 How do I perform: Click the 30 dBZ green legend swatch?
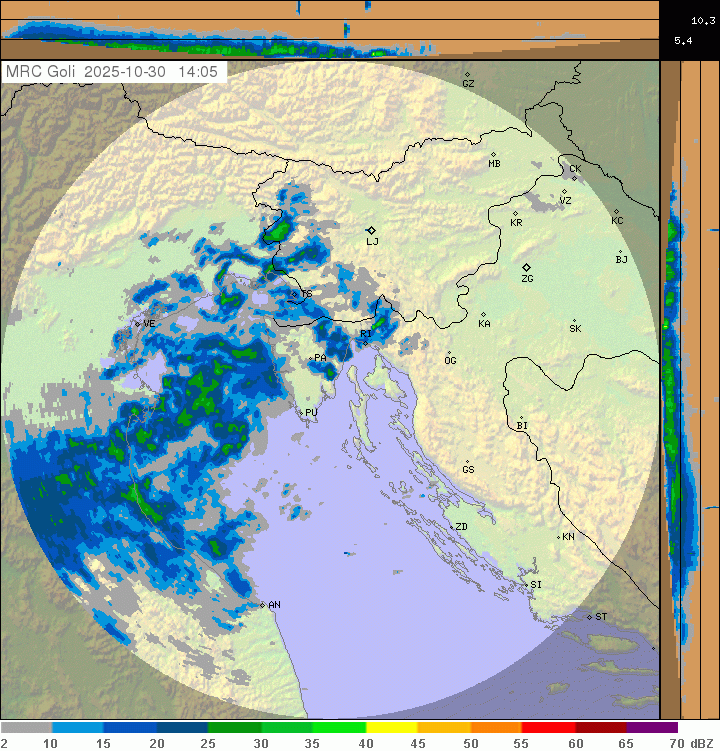click(x=286, y=728)
